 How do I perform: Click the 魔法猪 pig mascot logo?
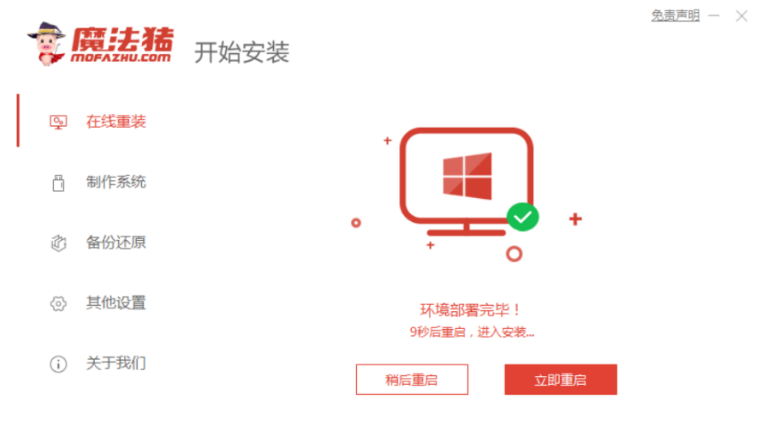[x=46, y=44]
